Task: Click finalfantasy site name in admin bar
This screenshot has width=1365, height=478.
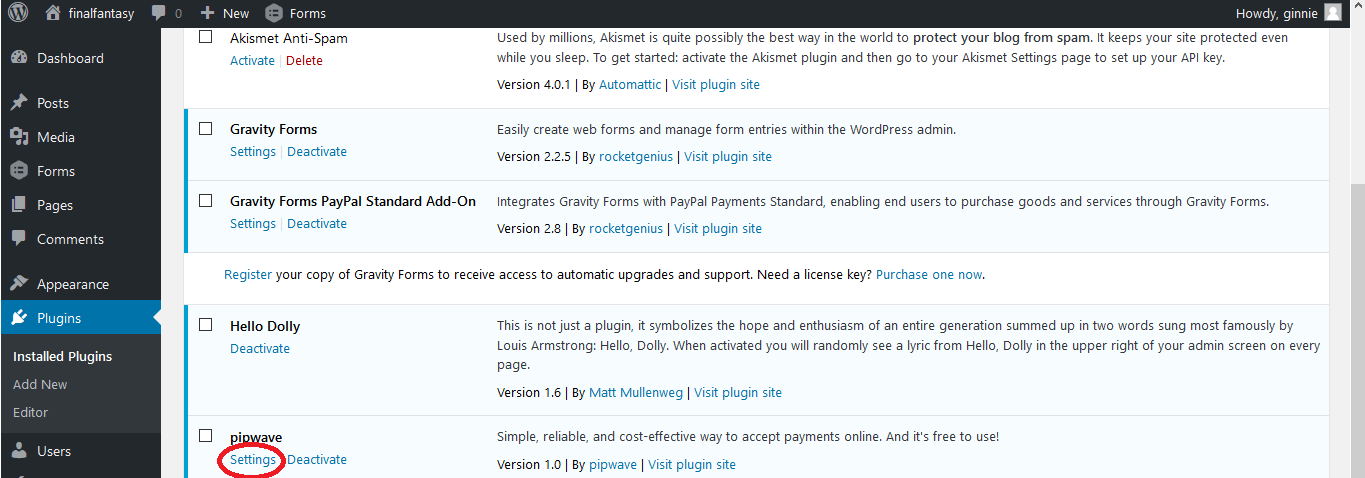Action: tap(103, 13)
